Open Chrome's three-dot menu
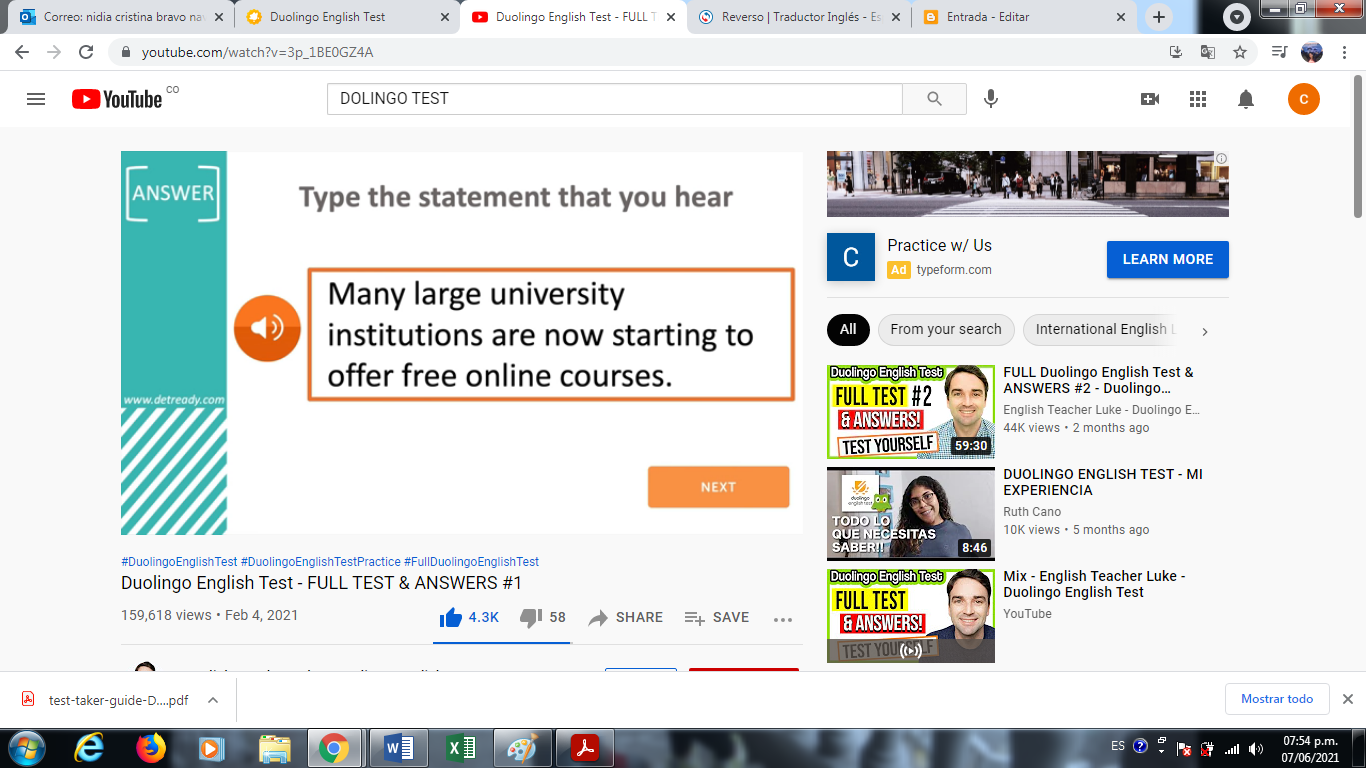 (x=1346, y=52)
